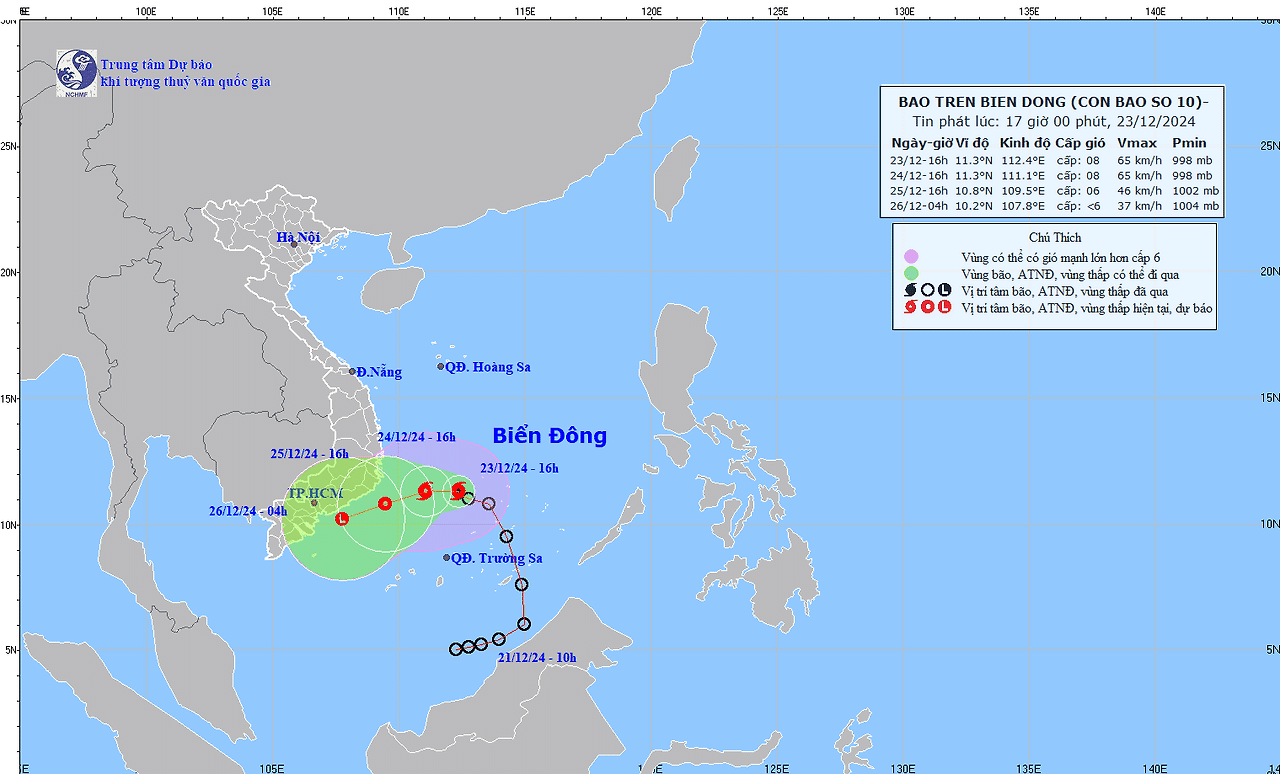
Task: Click the black storm symbol in the legend
Action: [910, 290]
